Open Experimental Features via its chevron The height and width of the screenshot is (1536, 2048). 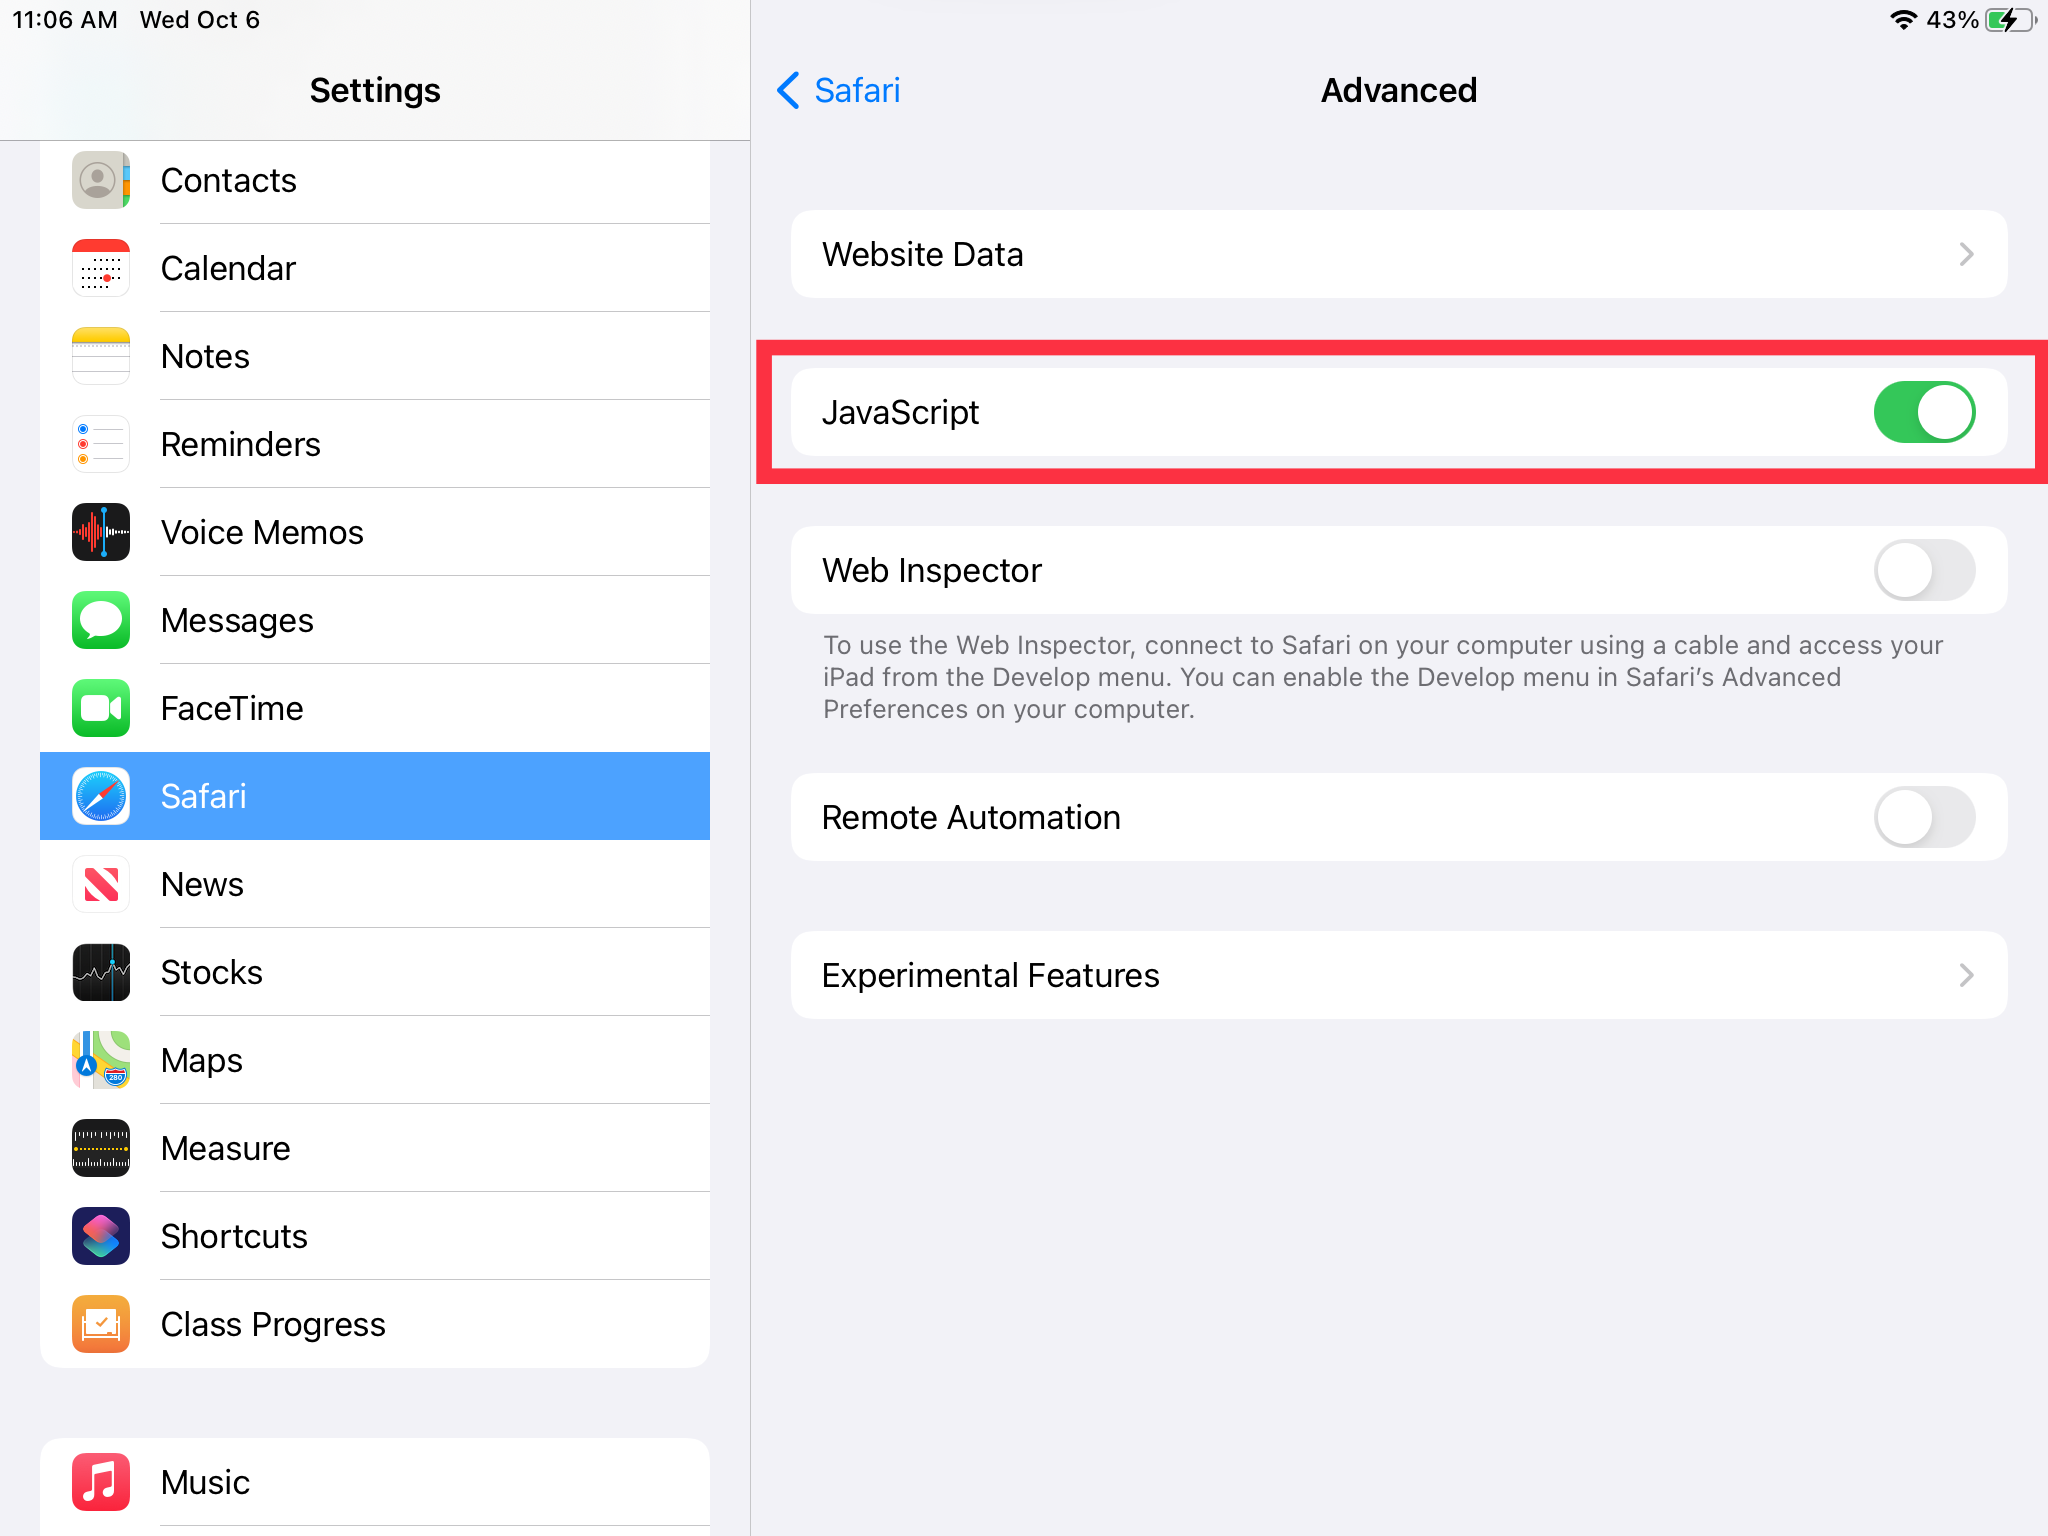click(1966, 975)
